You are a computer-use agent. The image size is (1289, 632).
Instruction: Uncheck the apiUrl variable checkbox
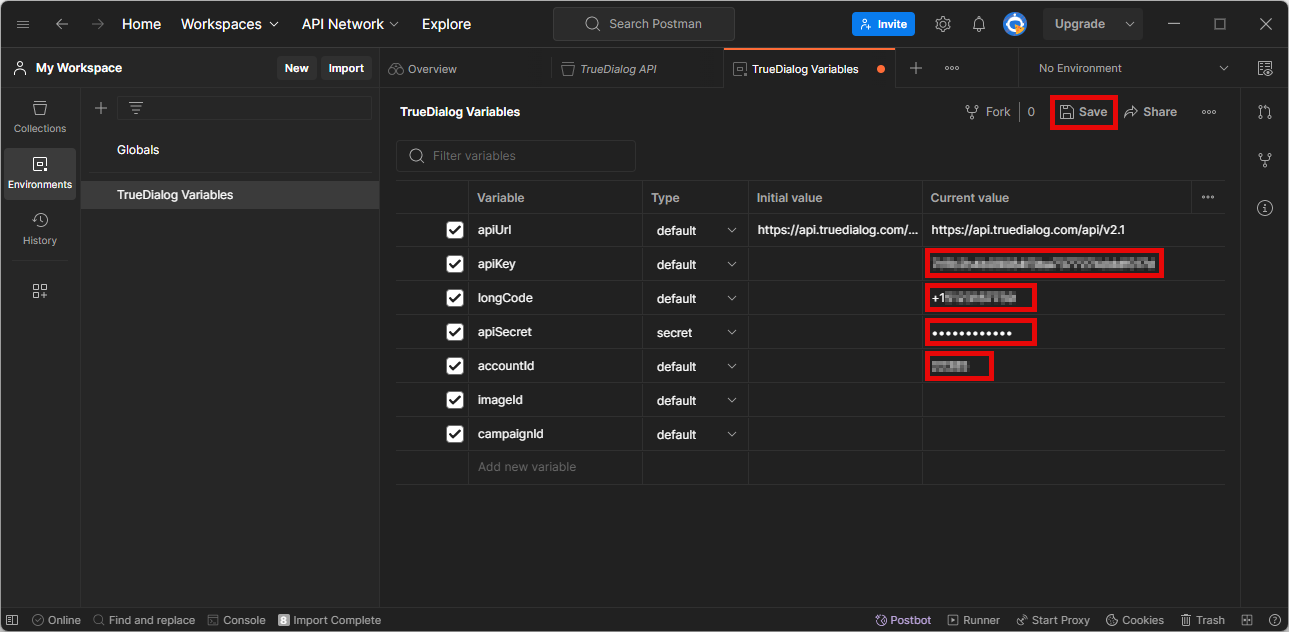coord(455,230)
